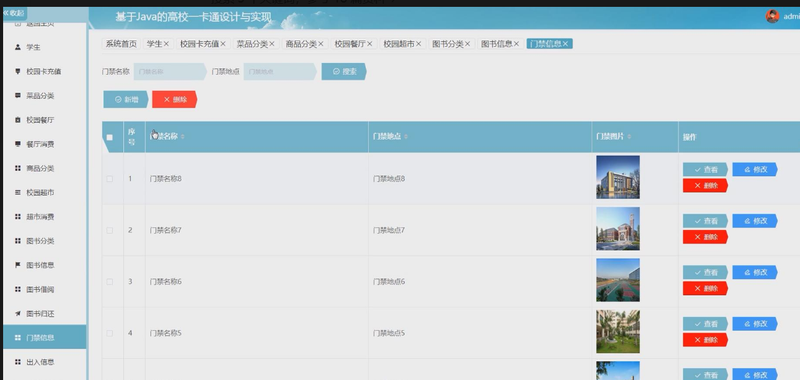The image size is (800, 380).
Task: Click the admin avatar in the header
Action: point(772,16)
